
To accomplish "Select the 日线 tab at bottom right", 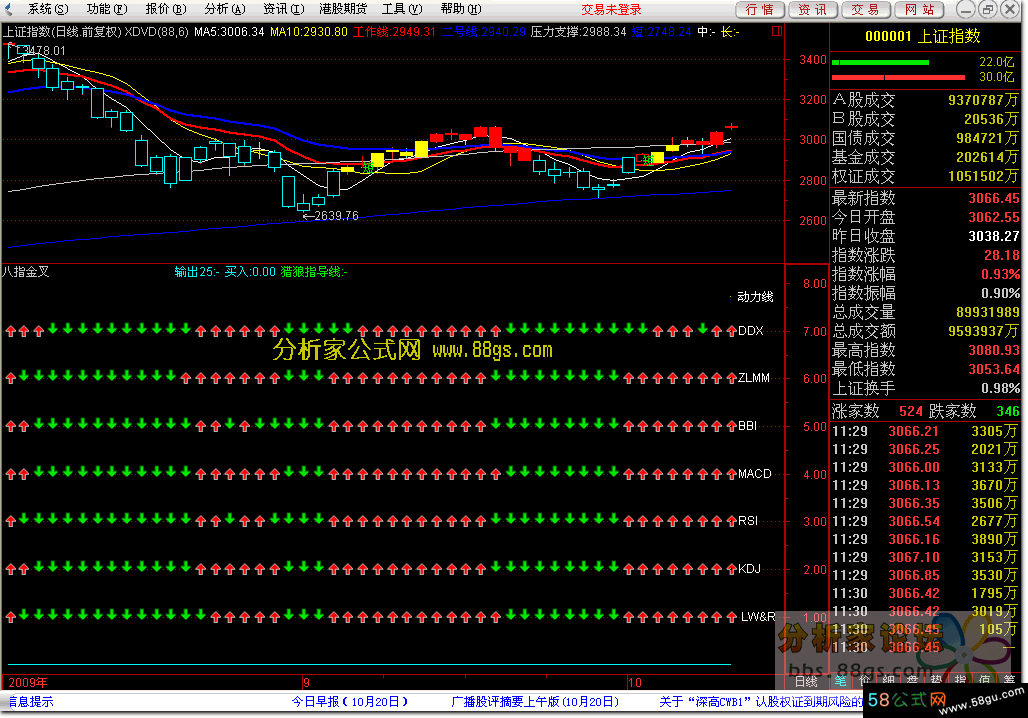I will (806, 681).
